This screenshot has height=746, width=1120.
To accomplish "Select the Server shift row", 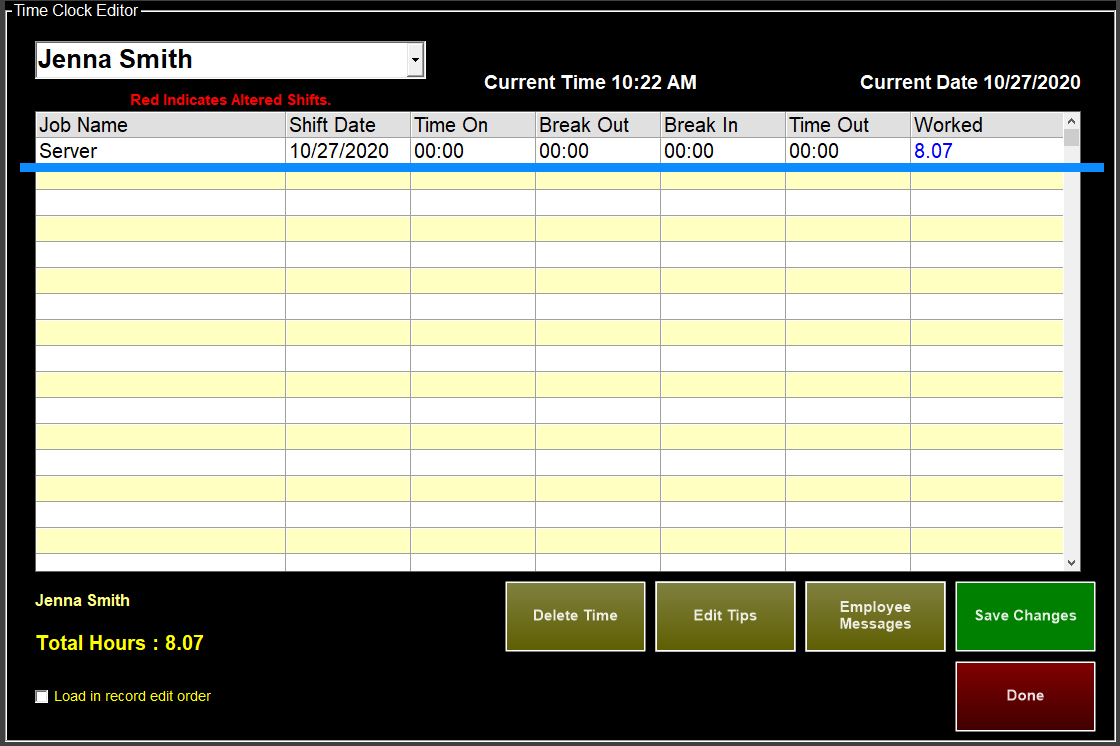I will 160,151.
